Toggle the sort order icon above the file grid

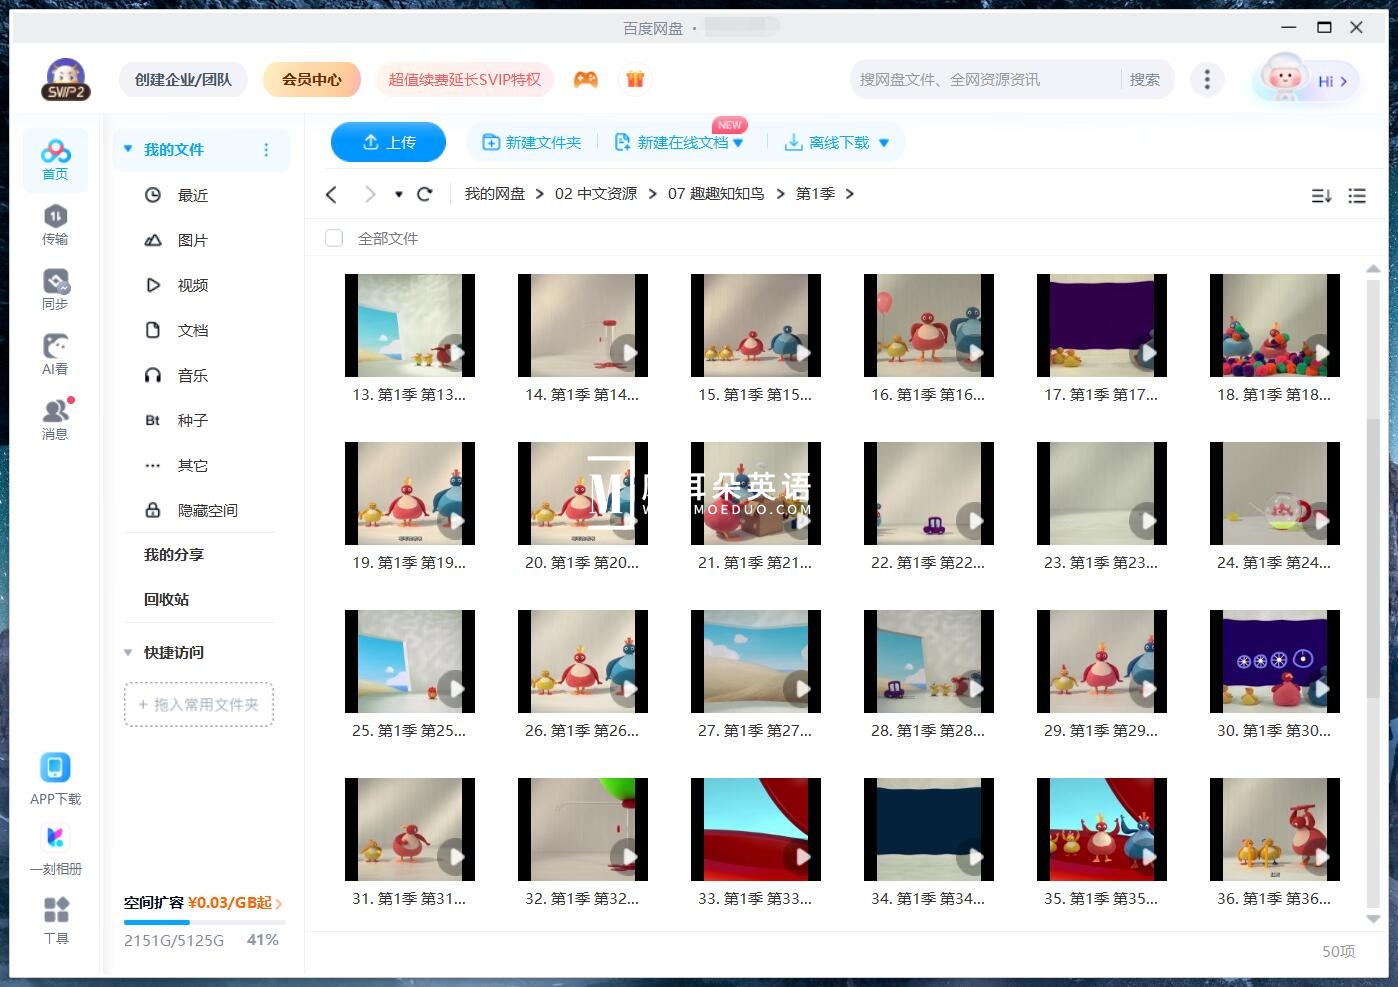point(1321,196)
